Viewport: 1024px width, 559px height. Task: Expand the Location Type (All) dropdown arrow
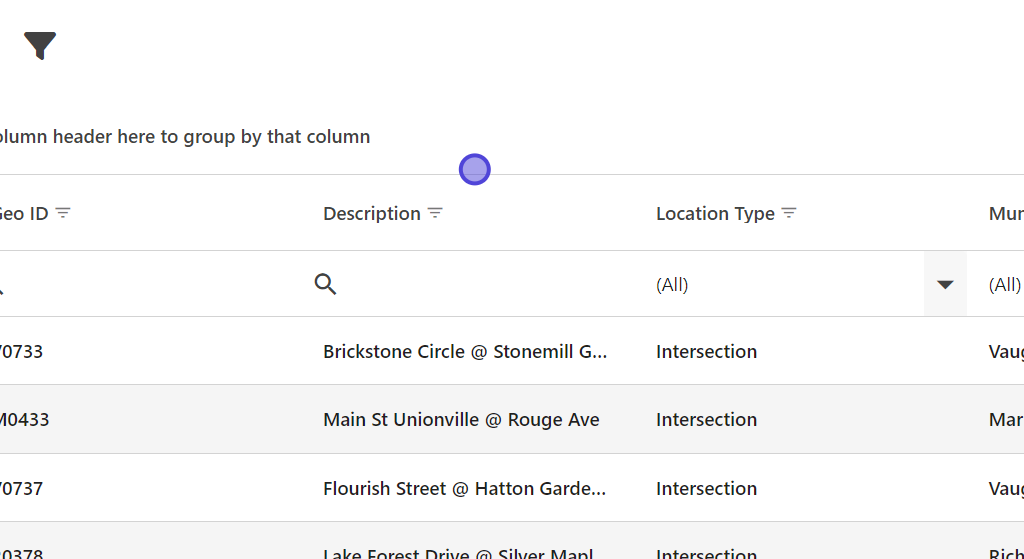click(945, 284)
